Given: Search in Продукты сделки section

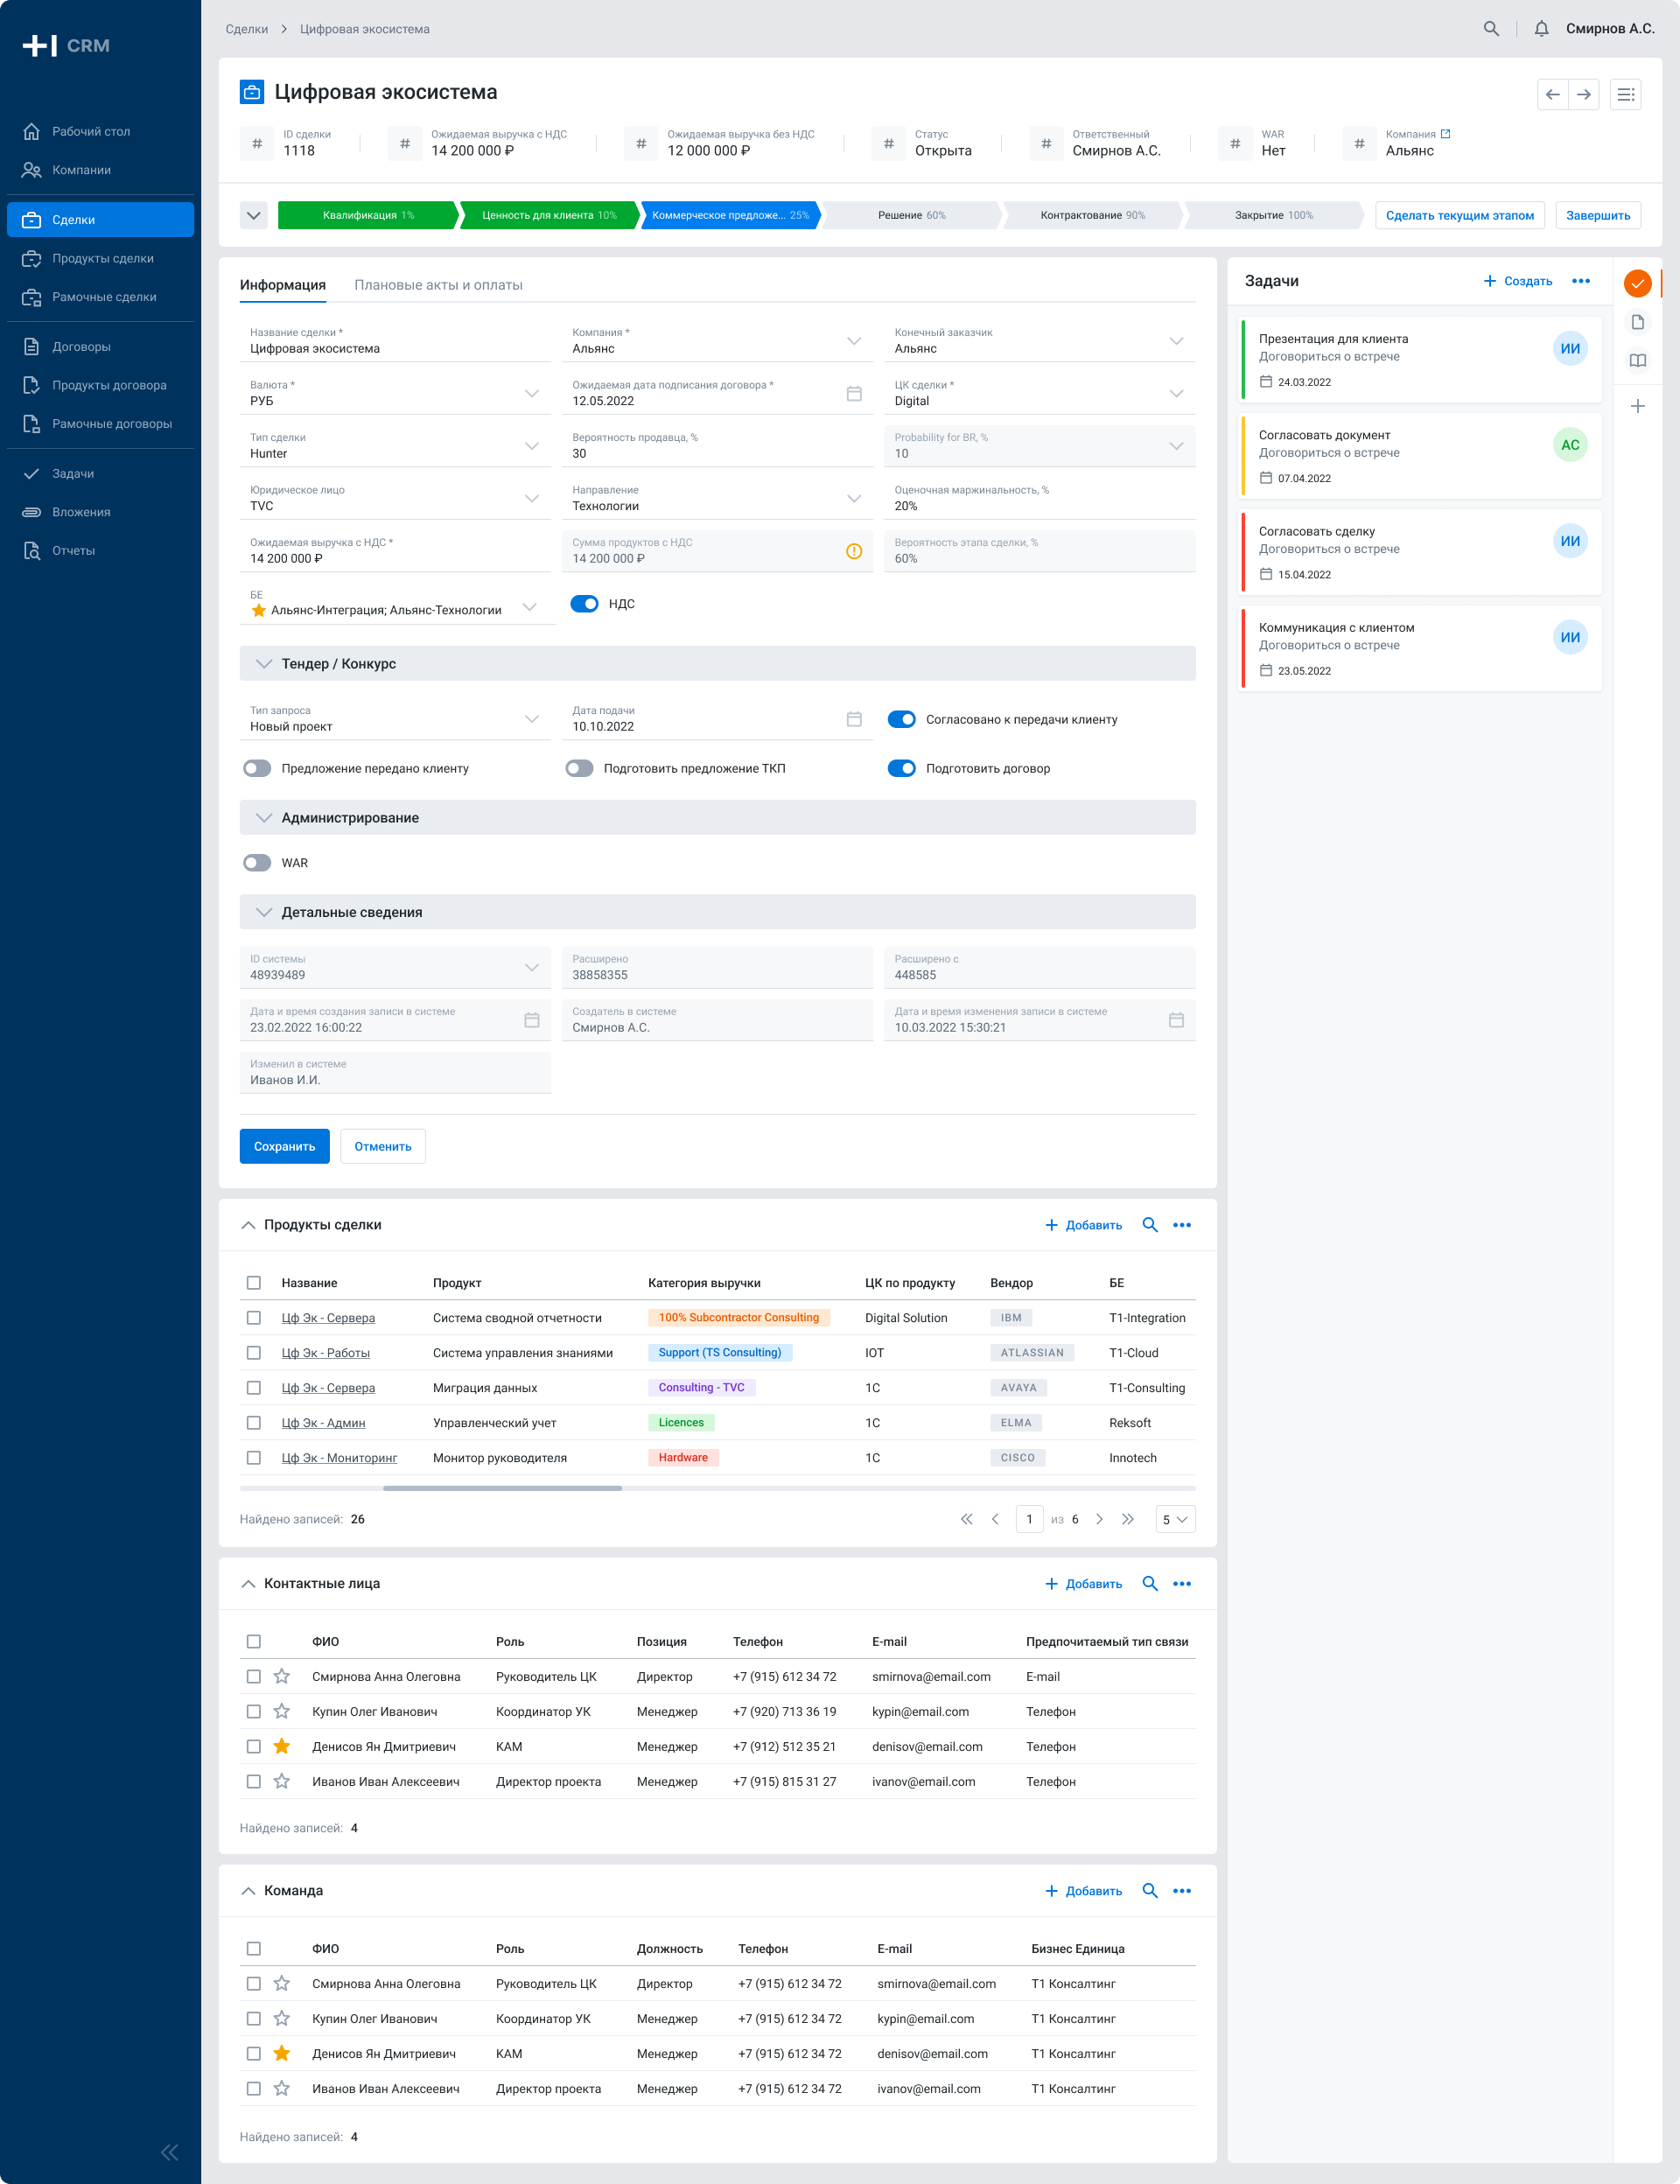Looking at the screenshot, I should click(x=1150, y=1225).
